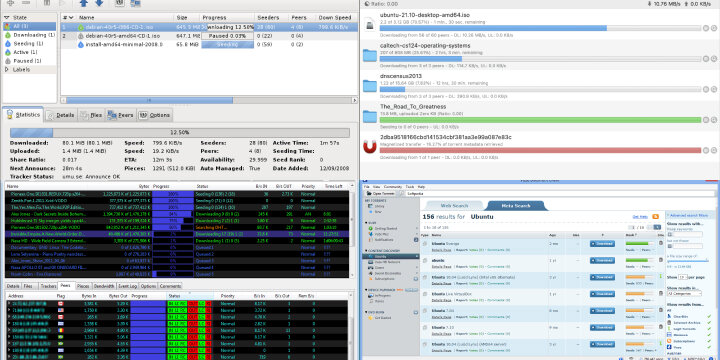Collapse the DEVICE PLAYBACK section in Vuze

[366, 290]
